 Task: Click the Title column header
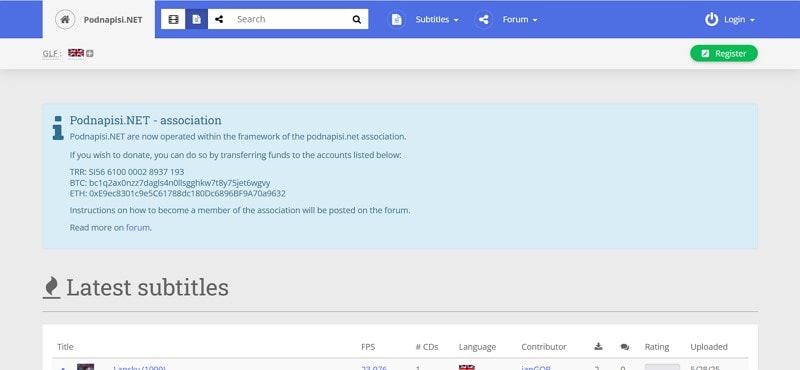pyautogui.click(x=65, y=347)
